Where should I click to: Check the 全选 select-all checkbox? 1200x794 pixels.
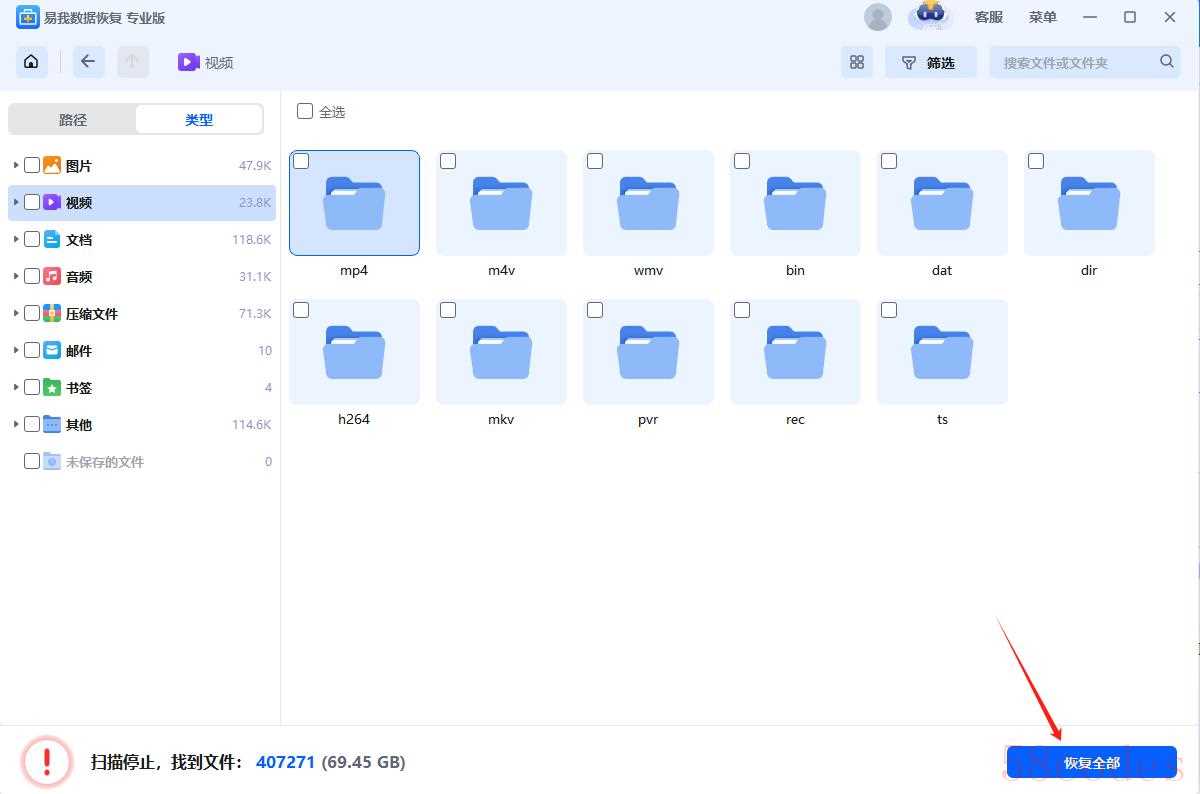[x=305, y=111]
